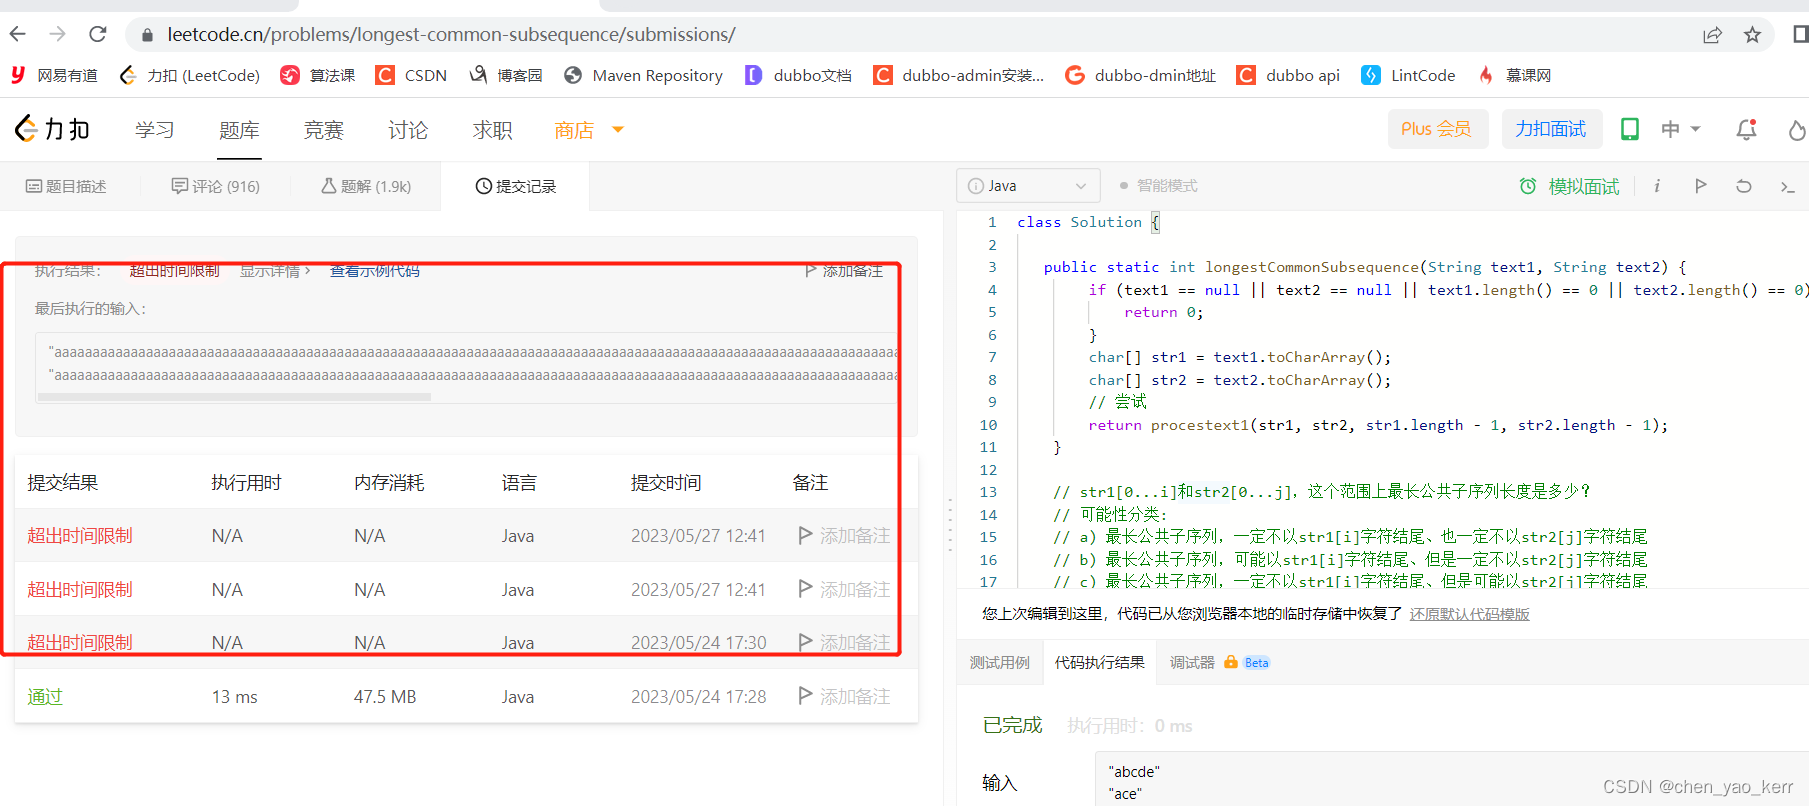
Task: Open the Maven Repository bookmark
Action: tap(643, 75)
